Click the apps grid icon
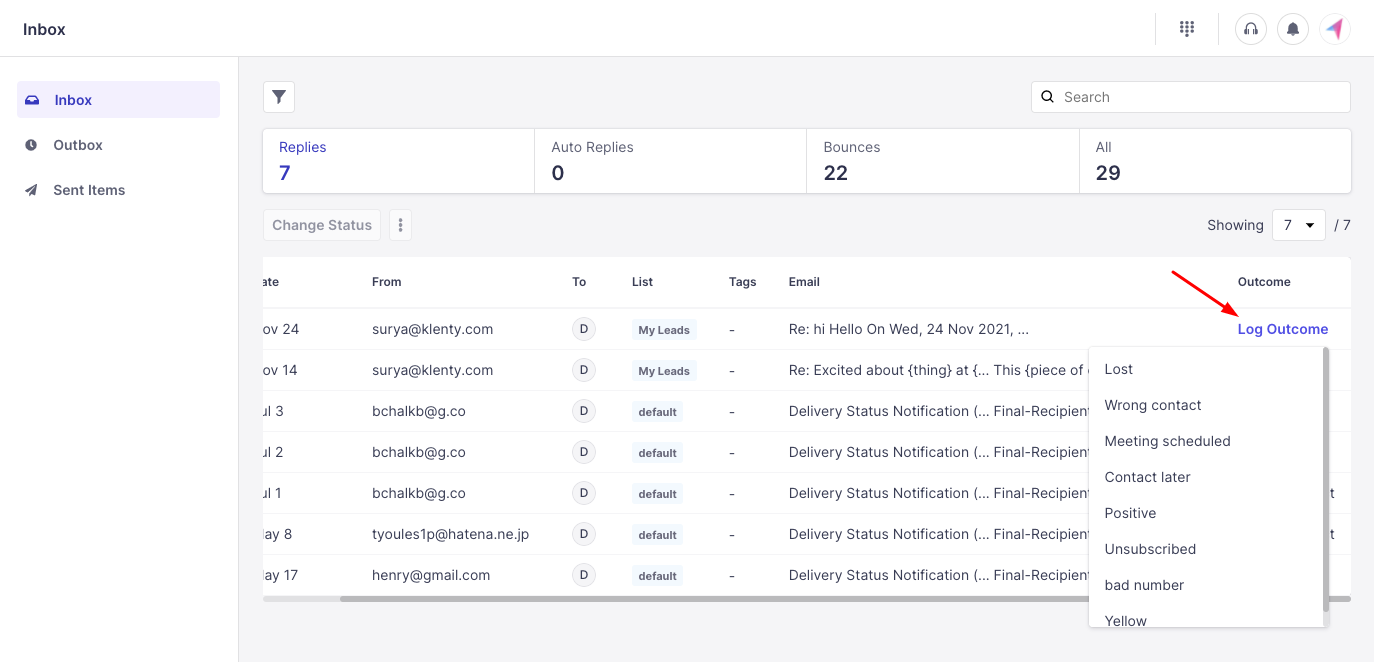 [x=1187, y=29]
